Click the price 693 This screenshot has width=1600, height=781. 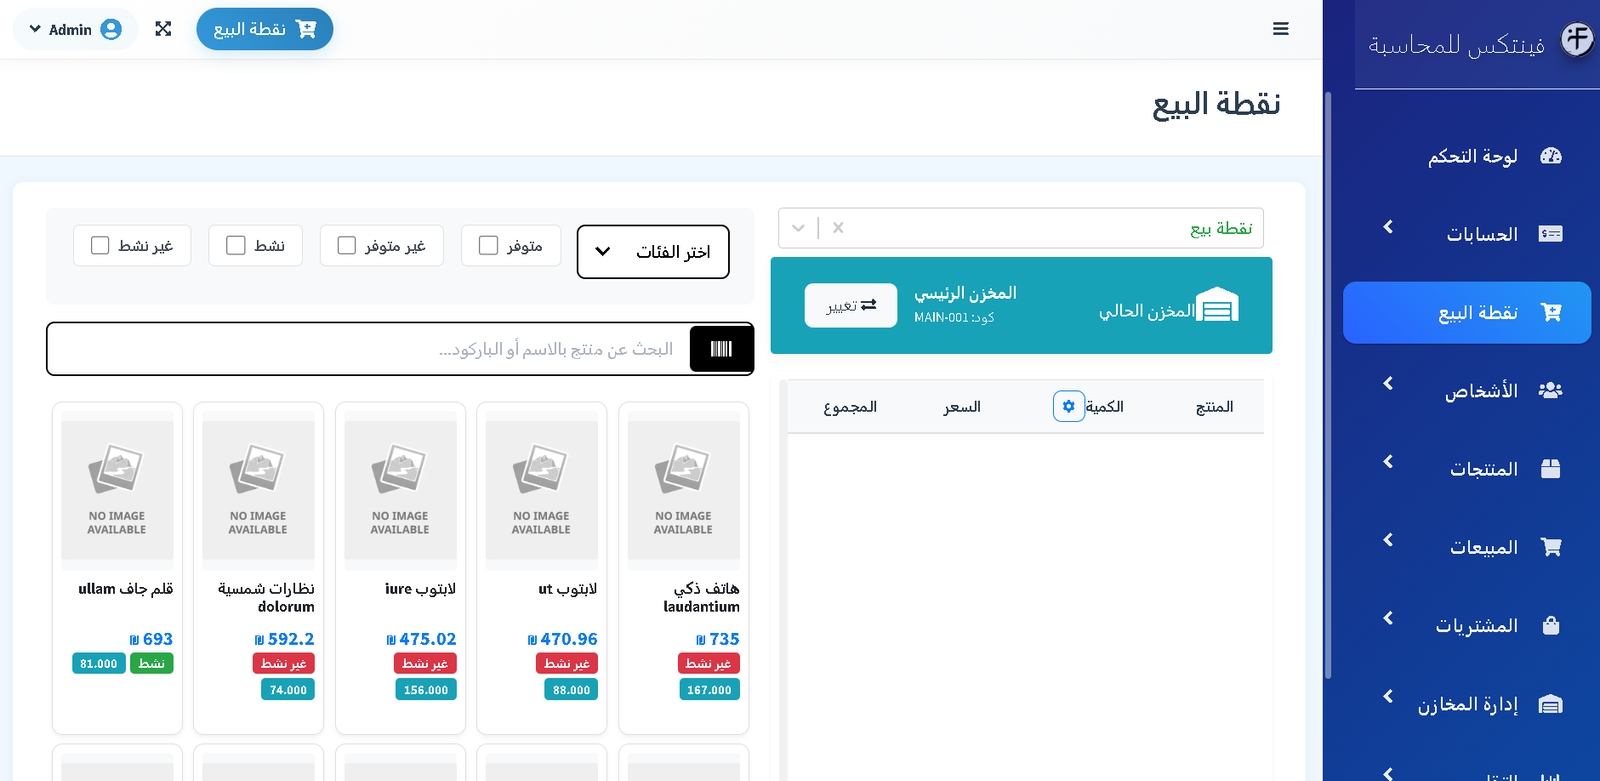[151, 639]
